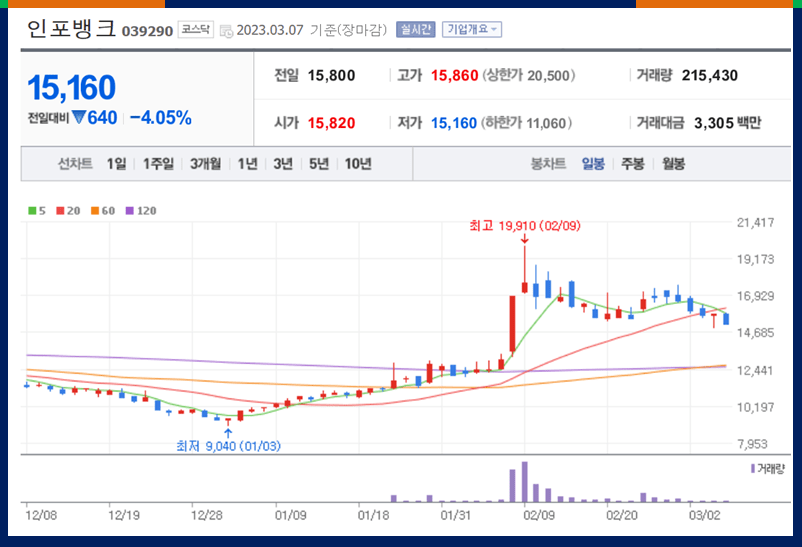
Task: Click the 실시간 button
Action: click(x=415, y=30)
